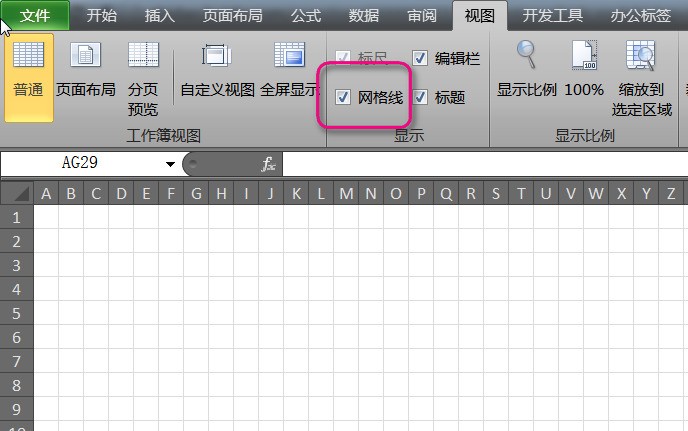The image size is (688, 431).
Task: Insert function via fx icon
Action: pyautogui.click(x=268, y=164)
